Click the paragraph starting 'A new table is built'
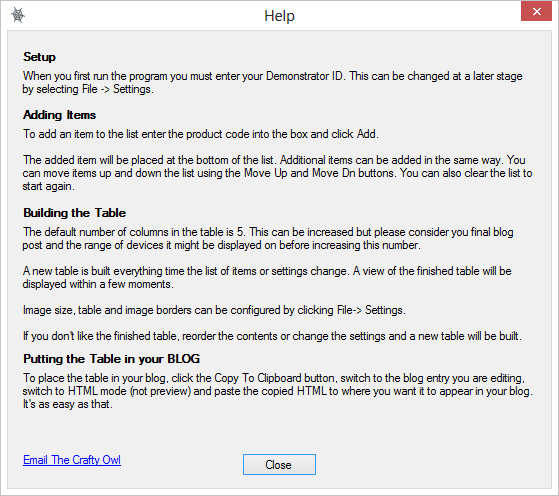Image resolution: width=559 pixels, height=496 pixels. click(x=267, y=277)
